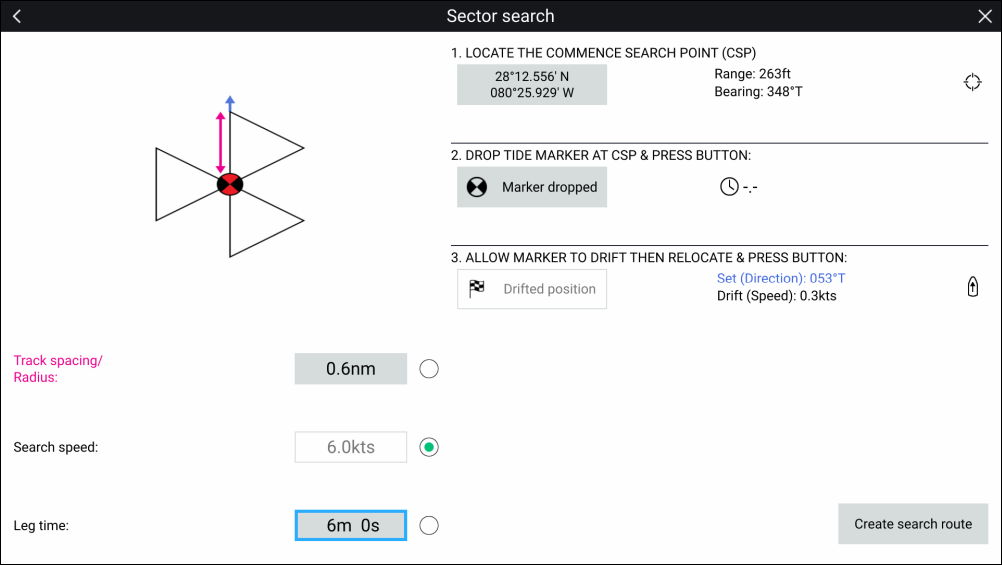The image size is (1002, 565).
Task: Click the red marker in sector diagram
Action: tap(230, 184)
